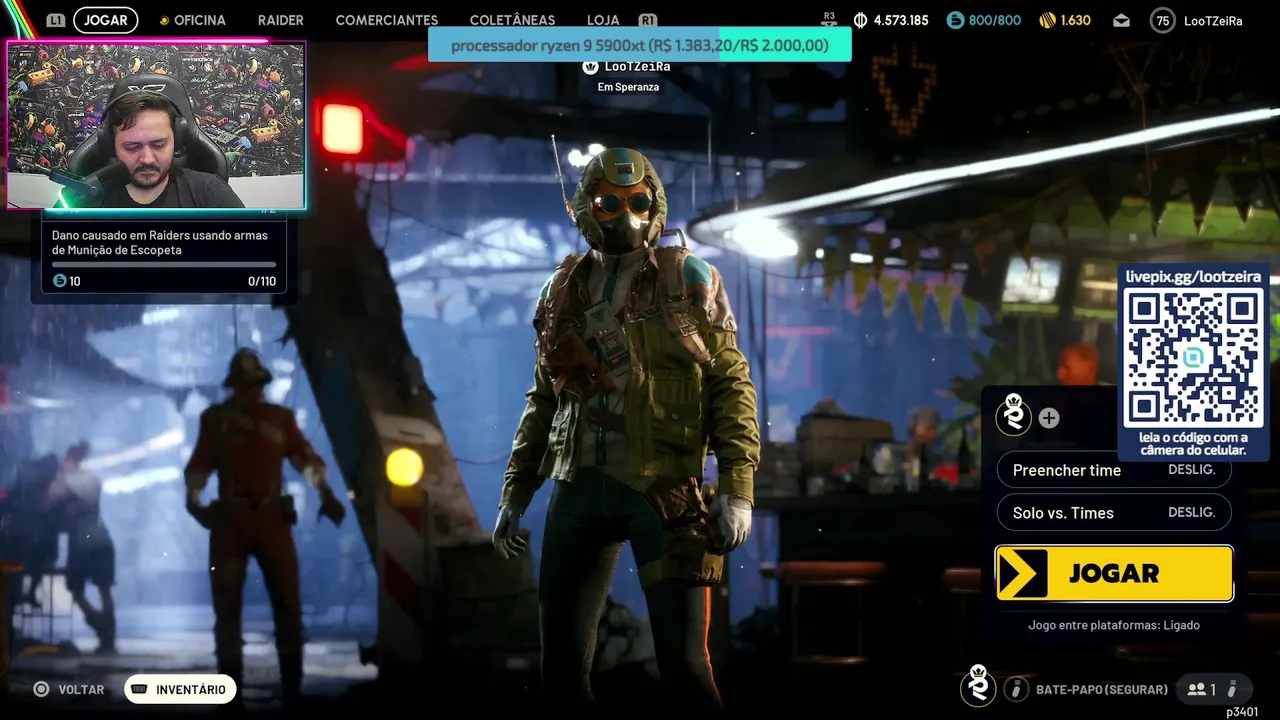Open the INVENTÁRIO button
The height and width of the screenshot is (720, 1280).
point(180,689)
